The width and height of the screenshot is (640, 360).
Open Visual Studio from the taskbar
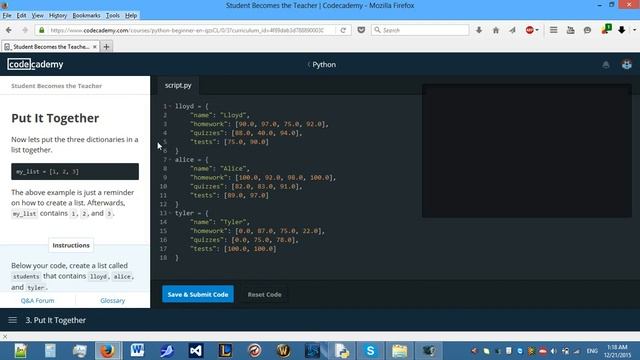[196, 351]
